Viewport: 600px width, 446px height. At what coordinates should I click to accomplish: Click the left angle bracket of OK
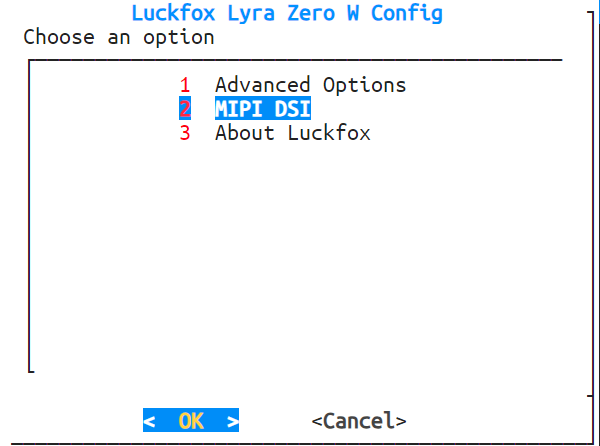tap(149, 421)
